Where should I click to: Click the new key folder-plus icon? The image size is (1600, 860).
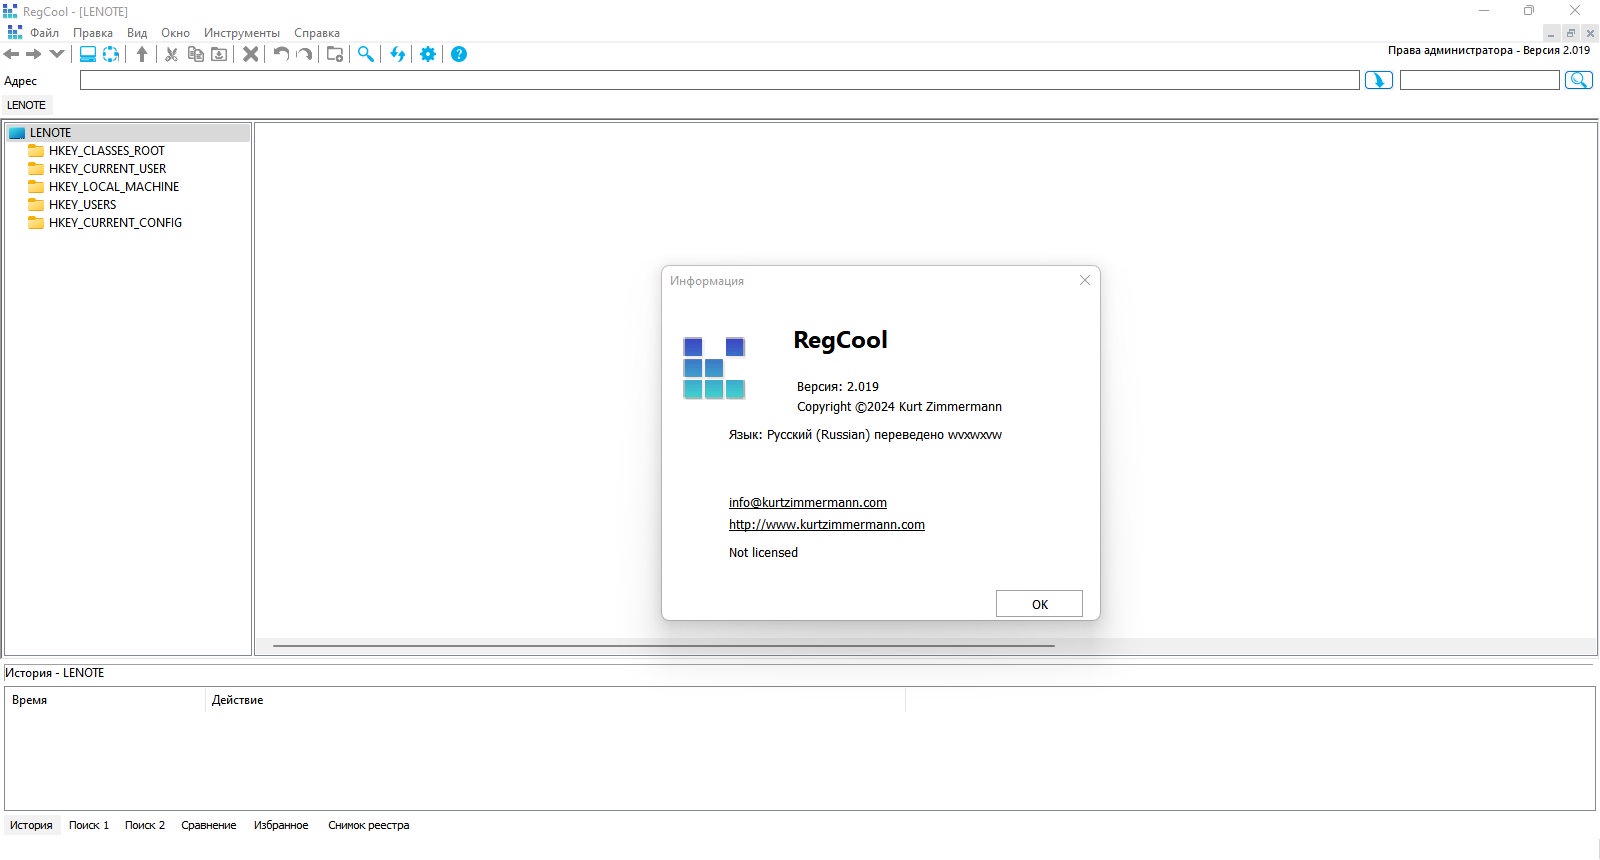[335, 54]
